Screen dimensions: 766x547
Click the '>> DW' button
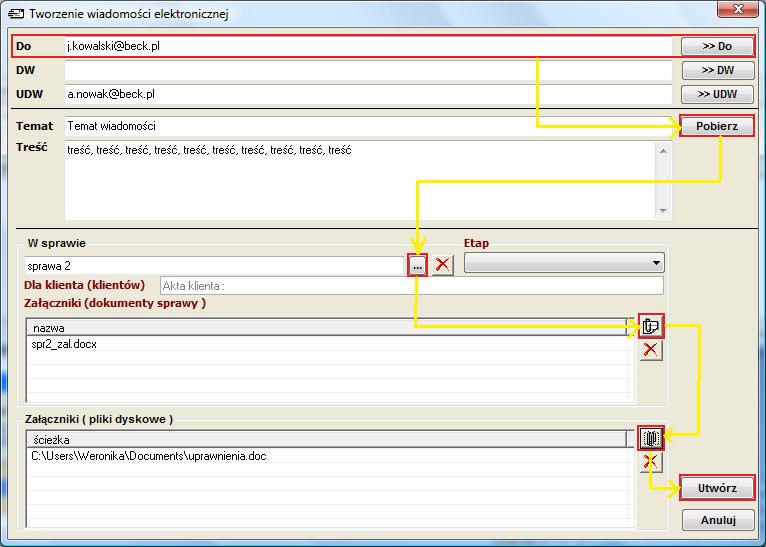718,70
